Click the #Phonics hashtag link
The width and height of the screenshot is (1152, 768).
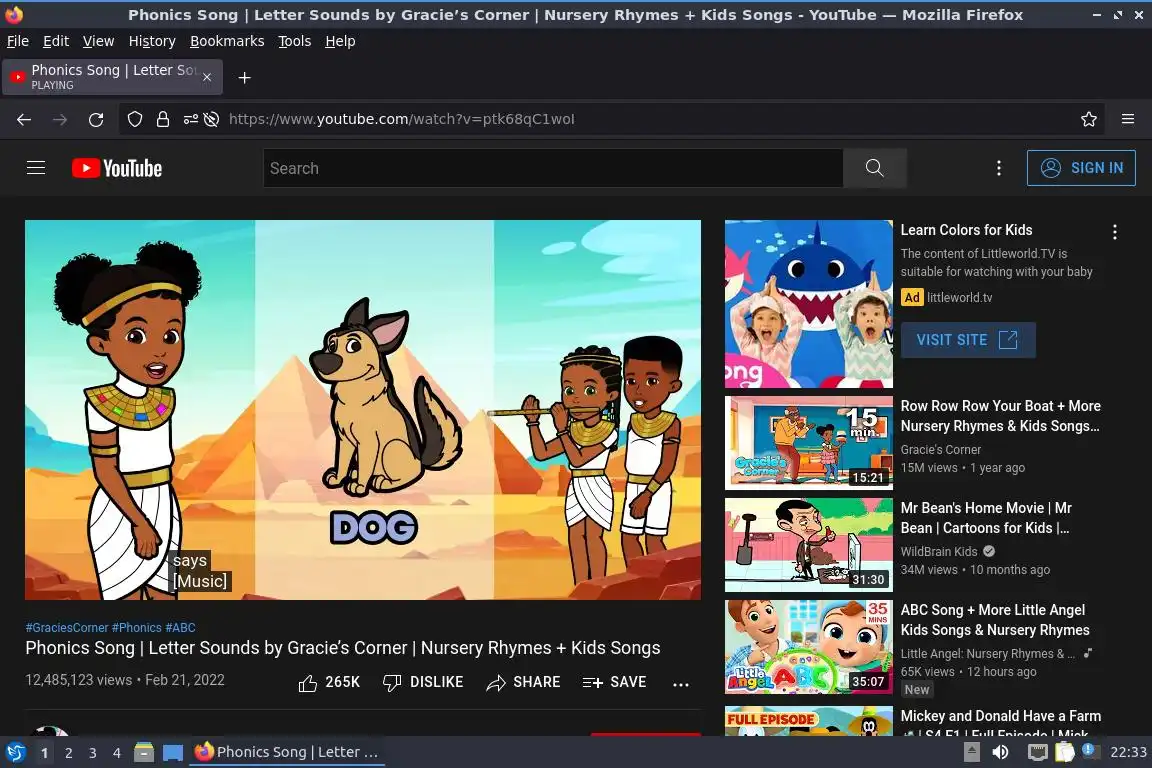[x=137, y=628]
